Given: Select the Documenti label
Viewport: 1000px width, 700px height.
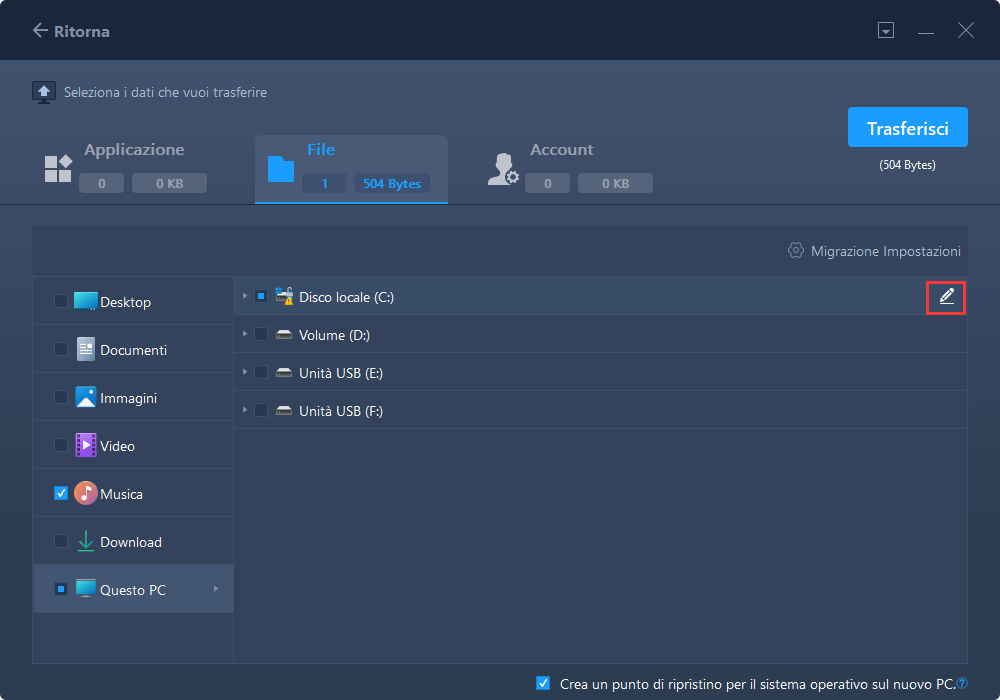Looking at the screenshot, I should pyautogui.click(x=133, y=350).
